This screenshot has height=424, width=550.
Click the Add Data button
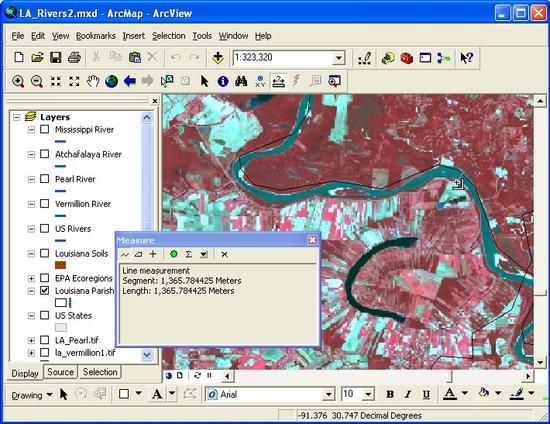(x=218, y=58)
